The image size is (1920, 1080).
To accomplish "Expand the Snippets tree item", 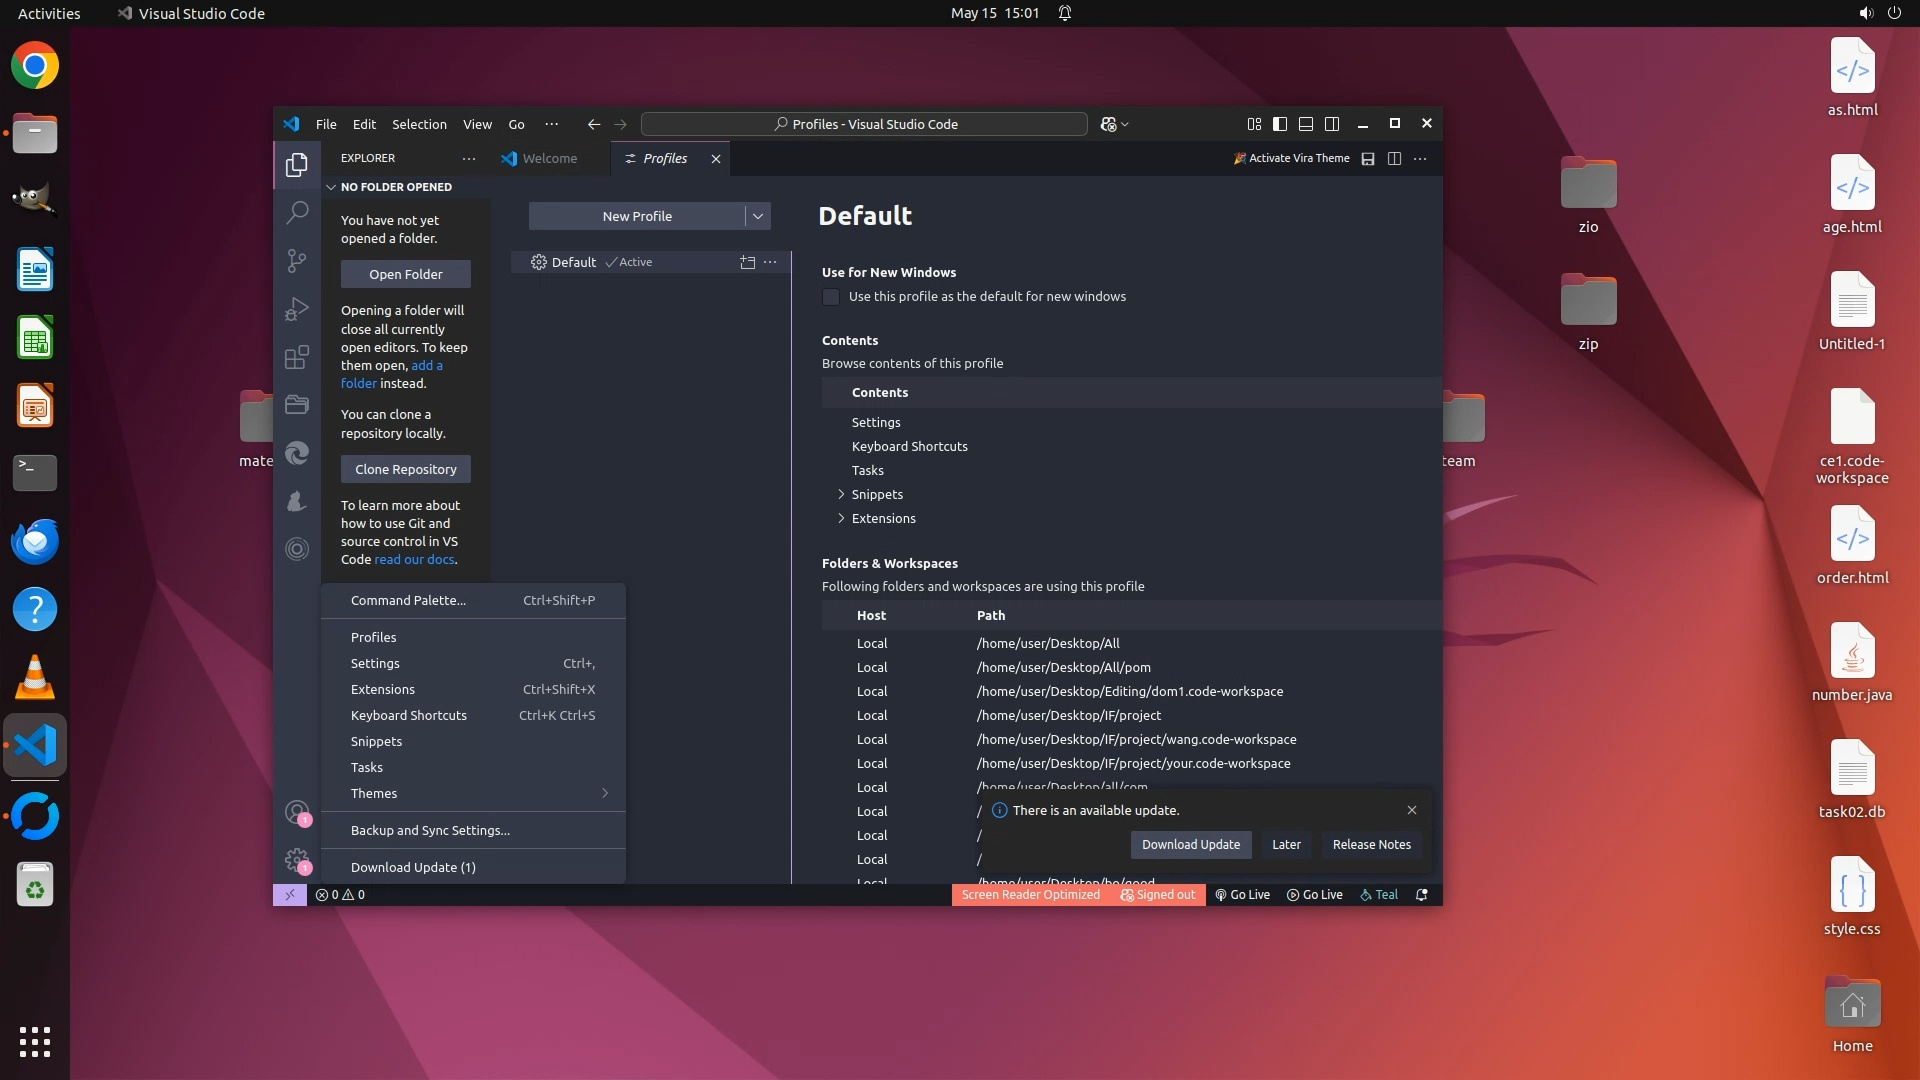I will tap(841, 494).
